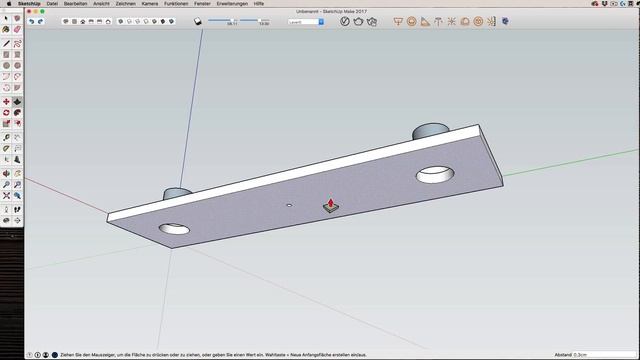
Task: Open the Erweiterungen menu
Action: (232, 4)
